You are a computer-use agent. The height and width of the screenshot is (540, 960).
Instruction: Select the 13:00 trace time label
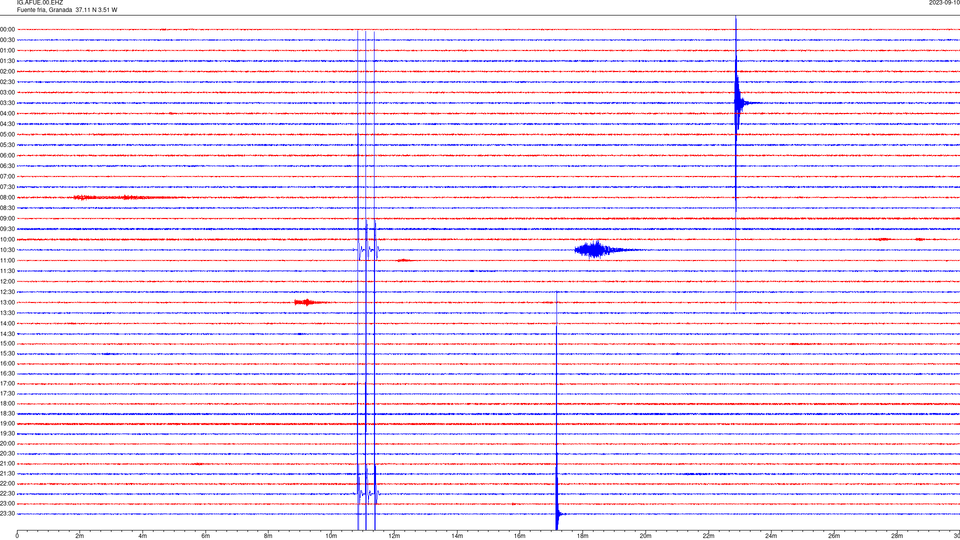pyautogui.click(x=7, y=302)
